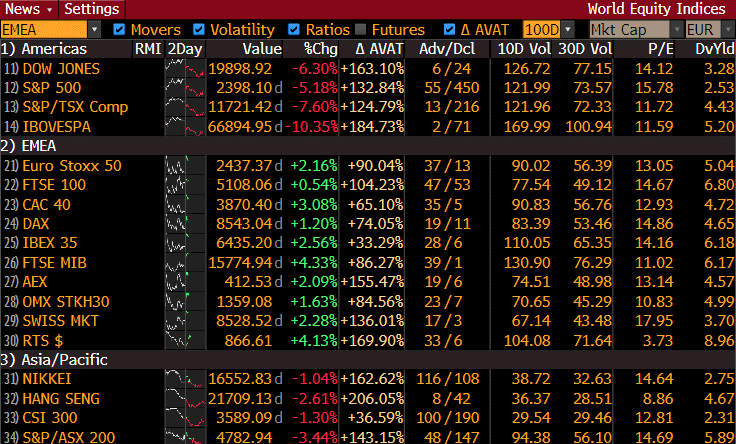Viewport: 736px width, 444px height.
Task: Toggle the Volatility checkbox
Action: (x=199, y=30)
